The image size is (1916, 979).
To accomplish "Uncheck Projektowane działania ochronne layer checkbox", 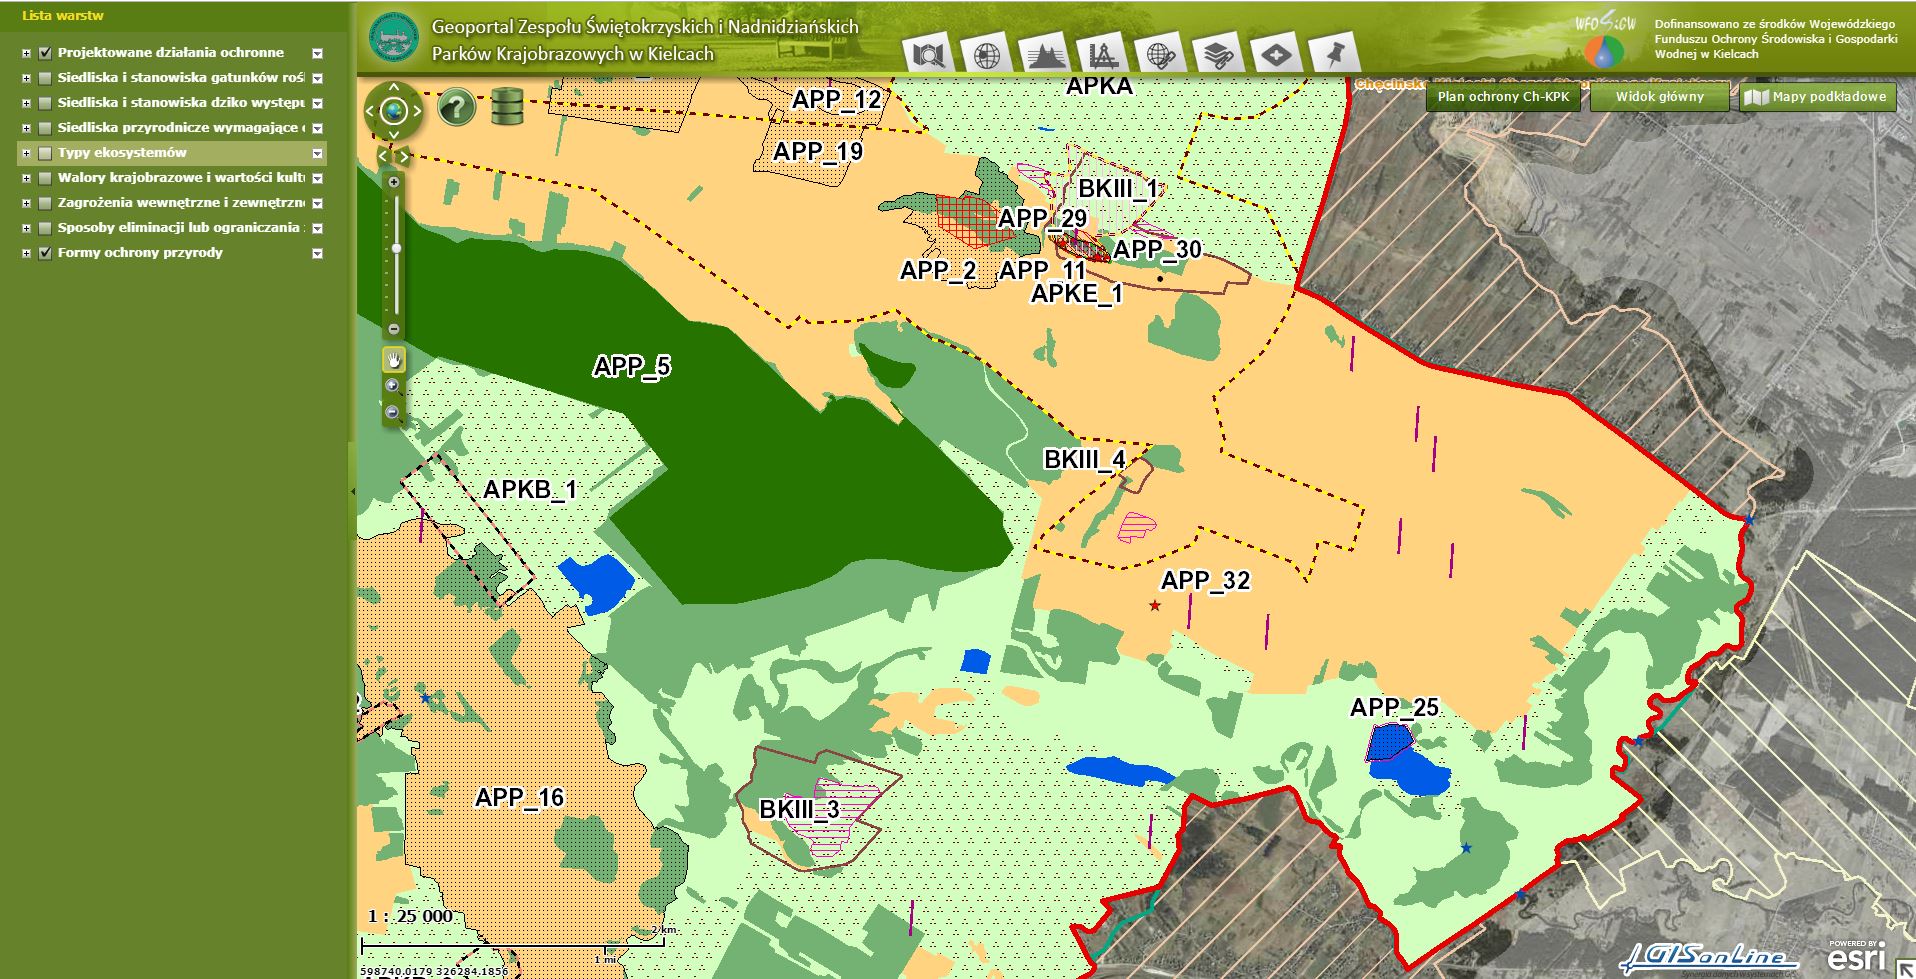I will coord(45,53).
